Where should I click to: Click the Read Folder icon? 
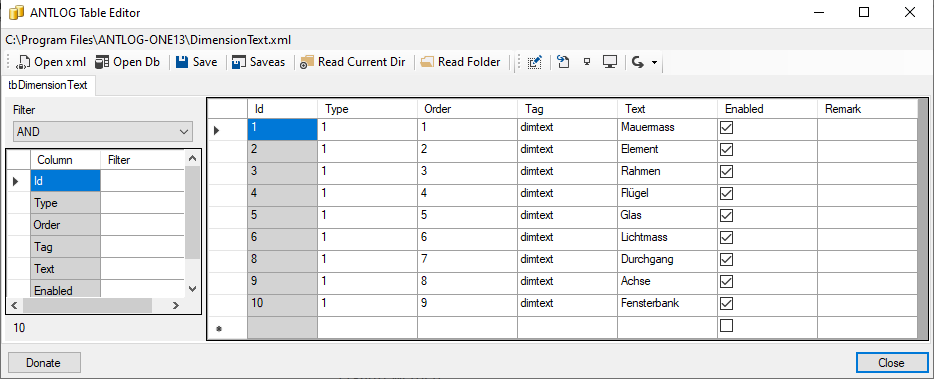point(426,62)
